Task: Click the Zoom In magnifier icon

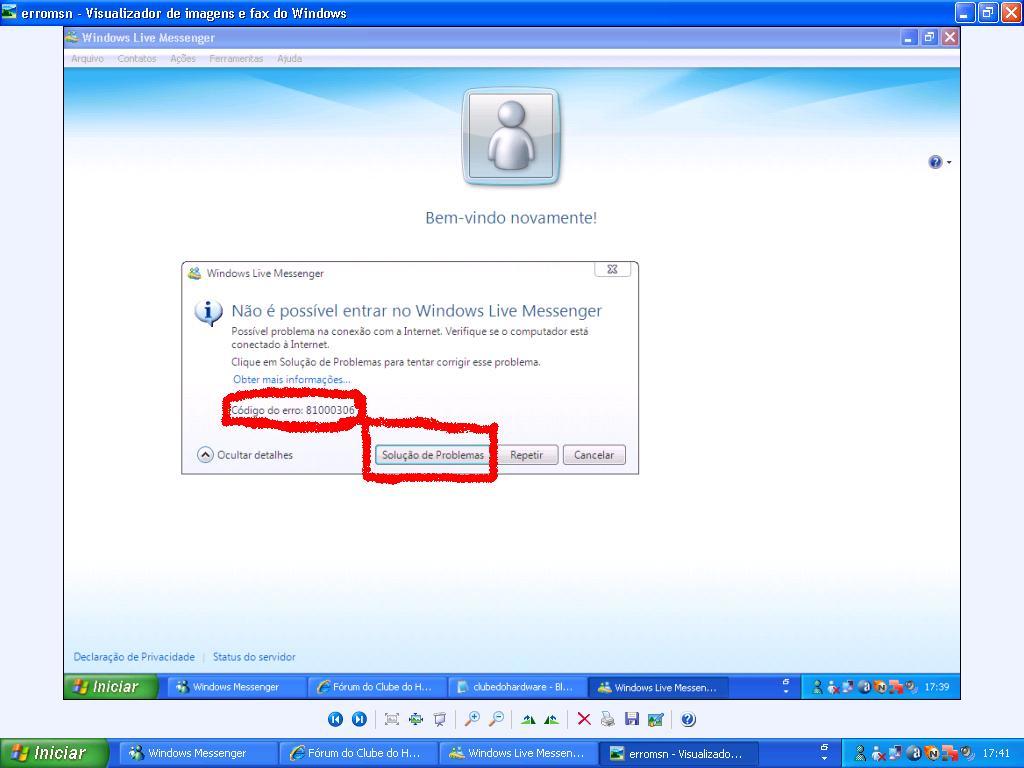Action: (x=472, y=719)
